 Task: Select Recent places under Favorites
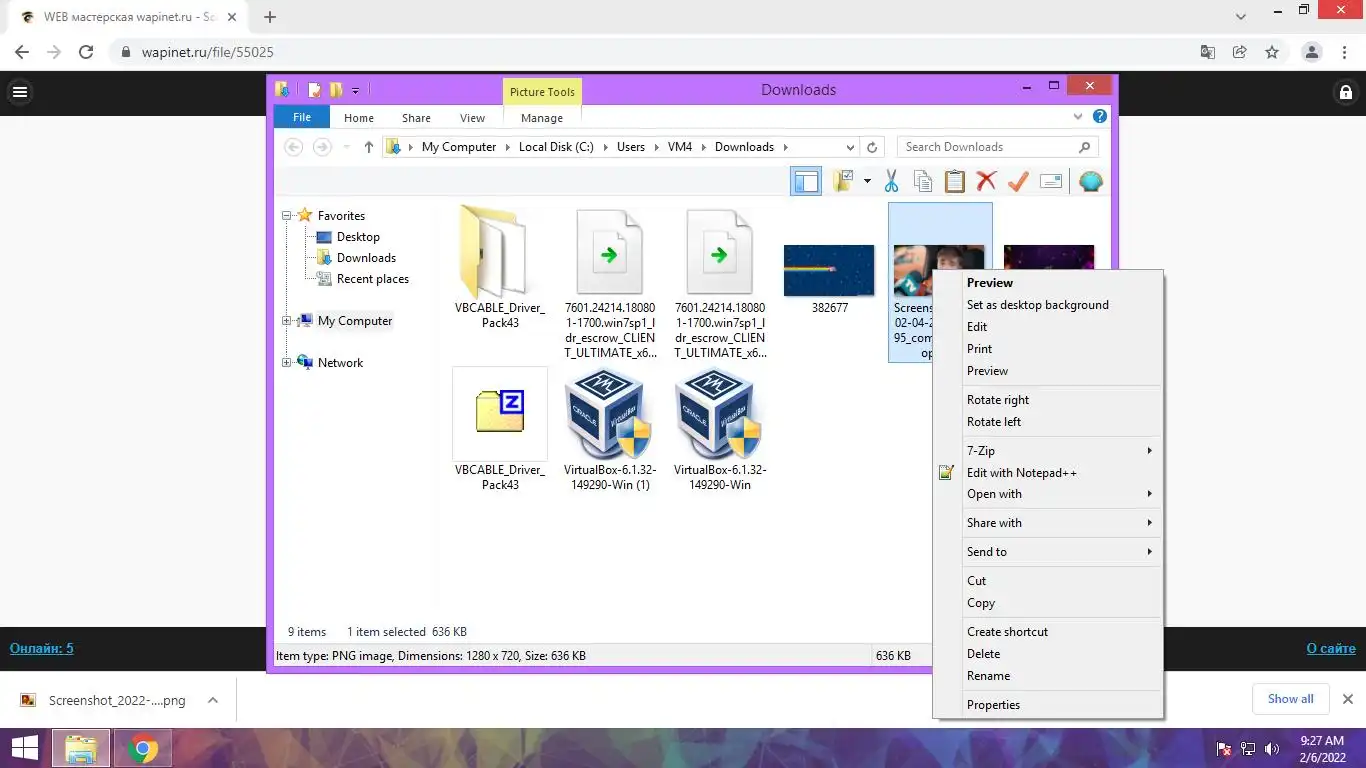[373, 279]
